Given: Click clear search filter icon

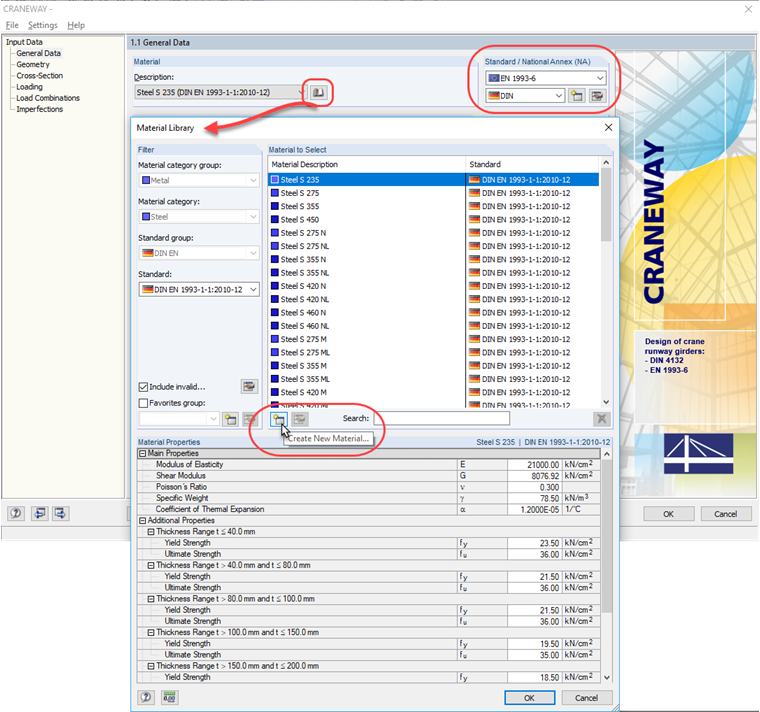Looking at the screenshot, I should [x=602, y=419].
